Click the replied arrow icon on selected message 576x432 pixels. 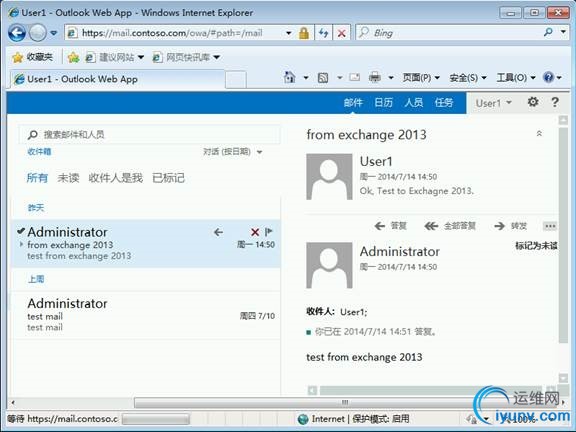[x=218, y=232]
